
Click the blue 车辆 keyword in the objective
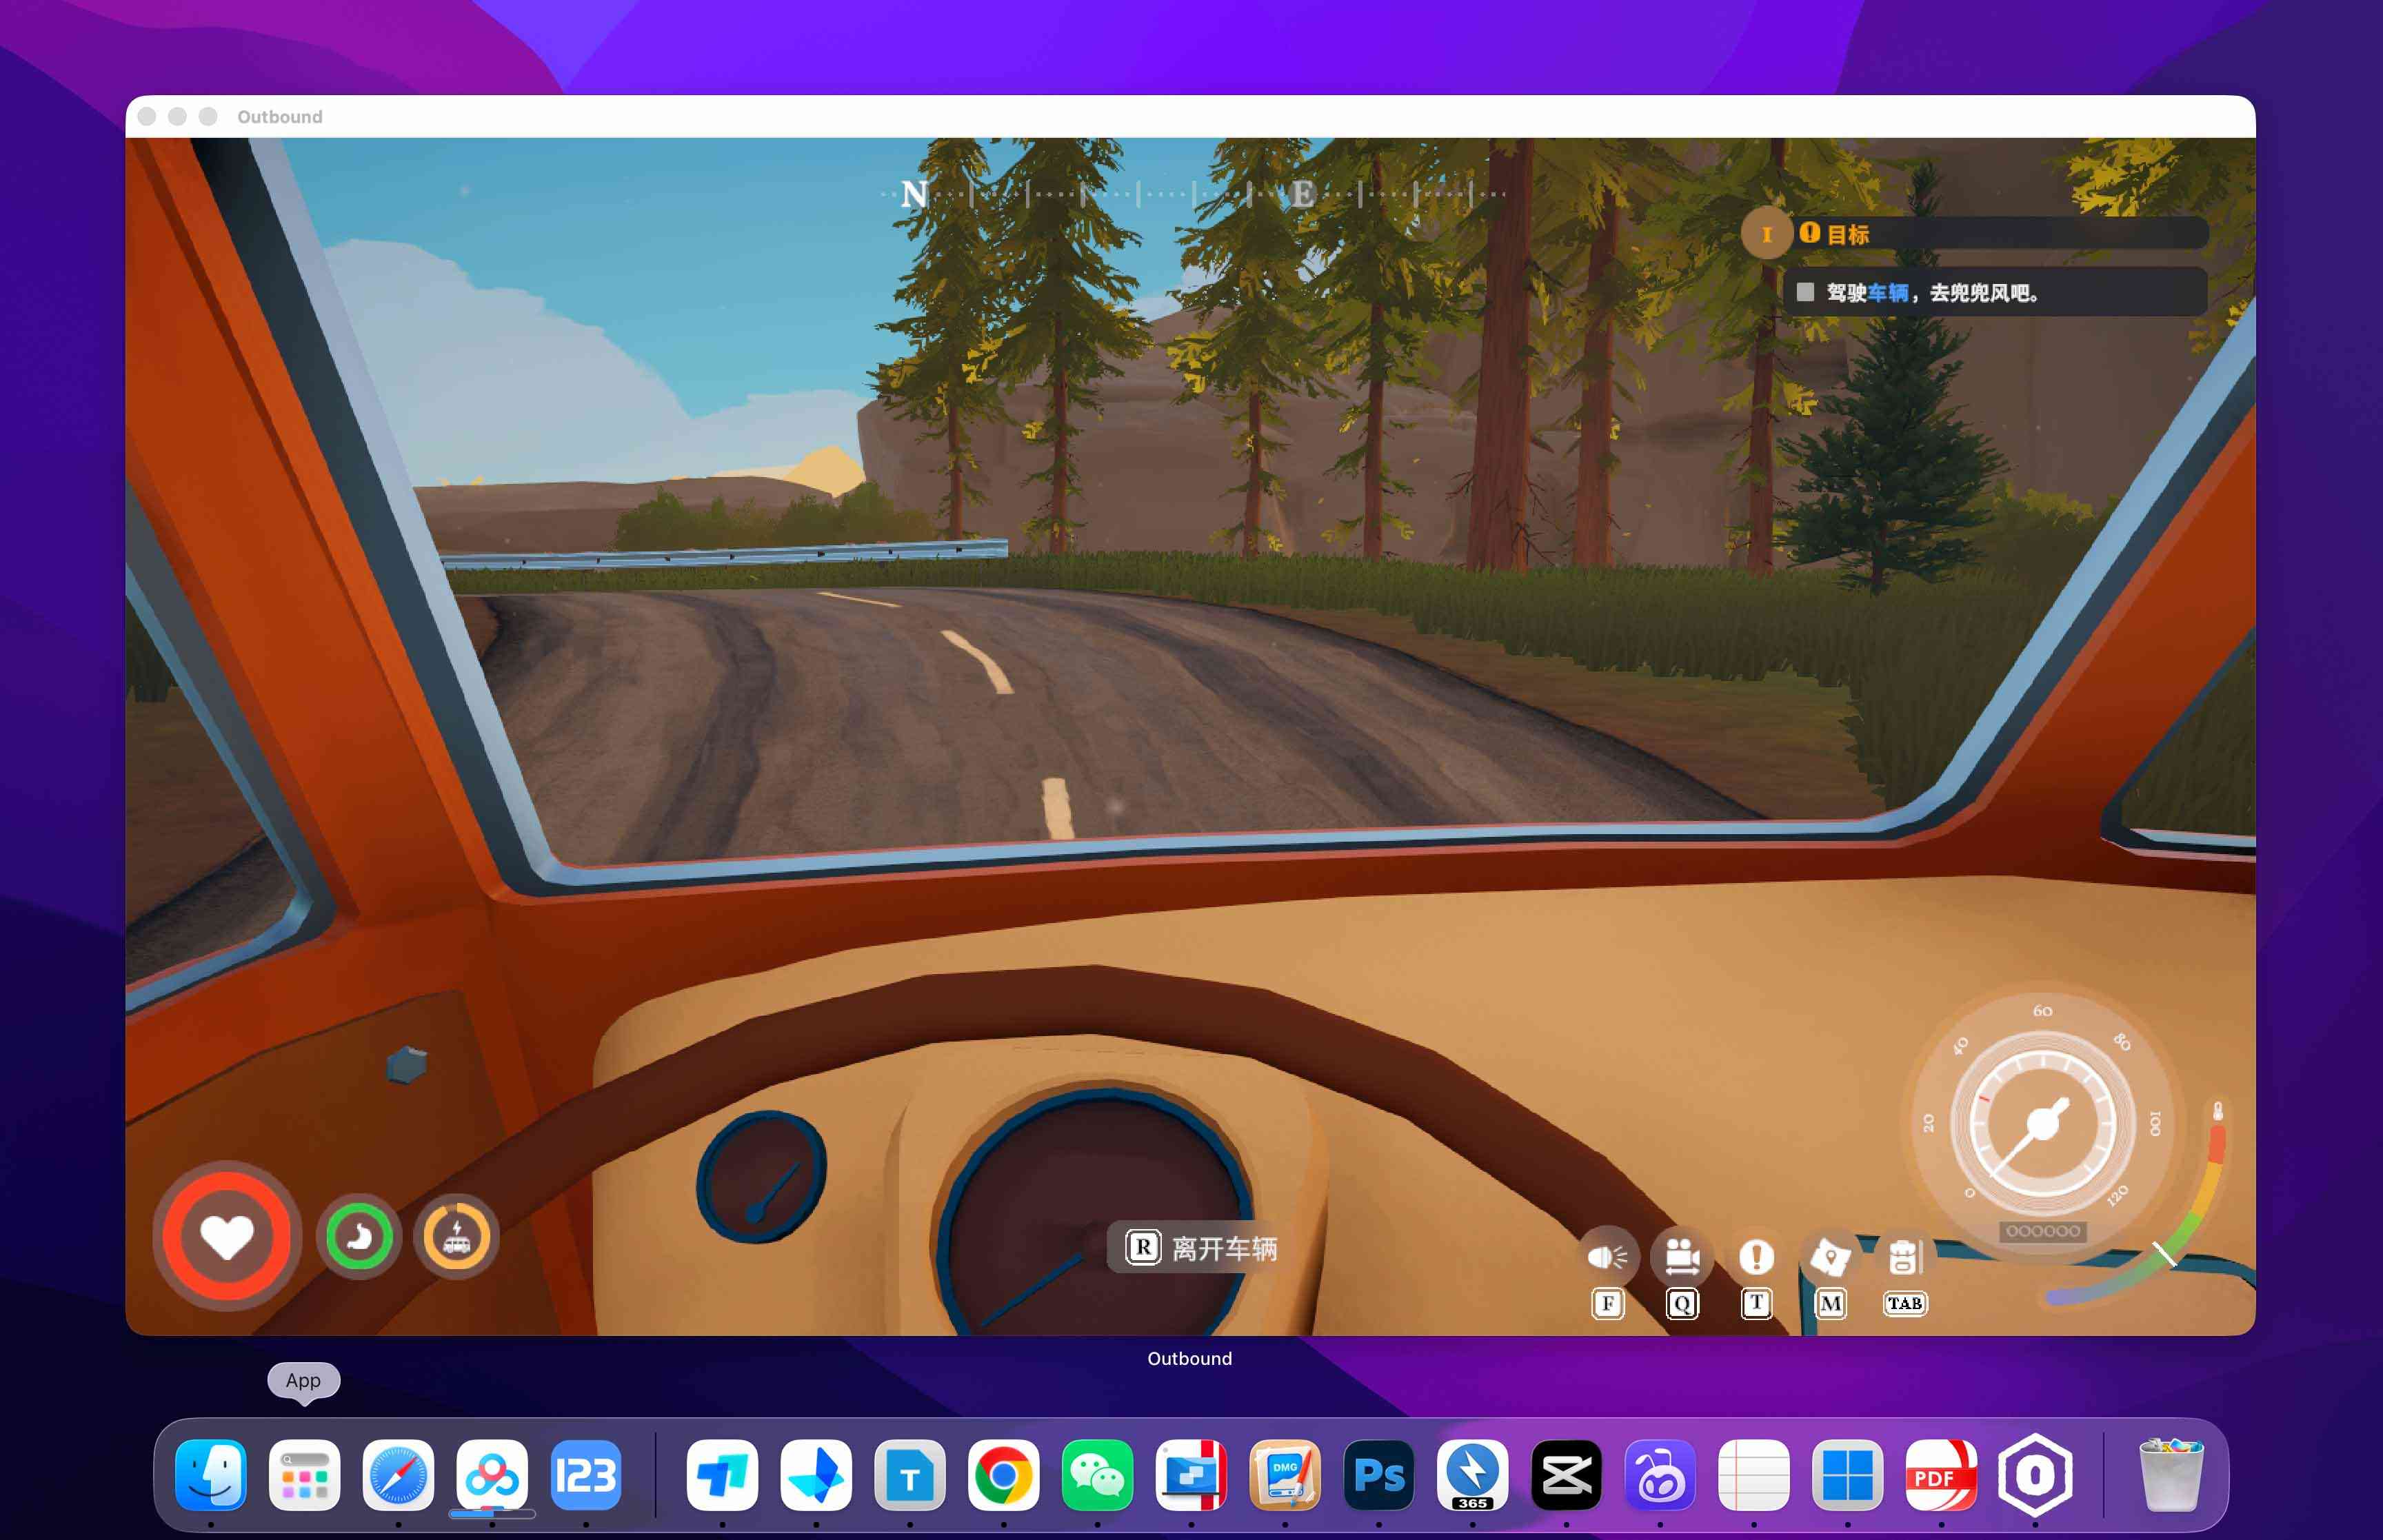tap(1888, 293)
